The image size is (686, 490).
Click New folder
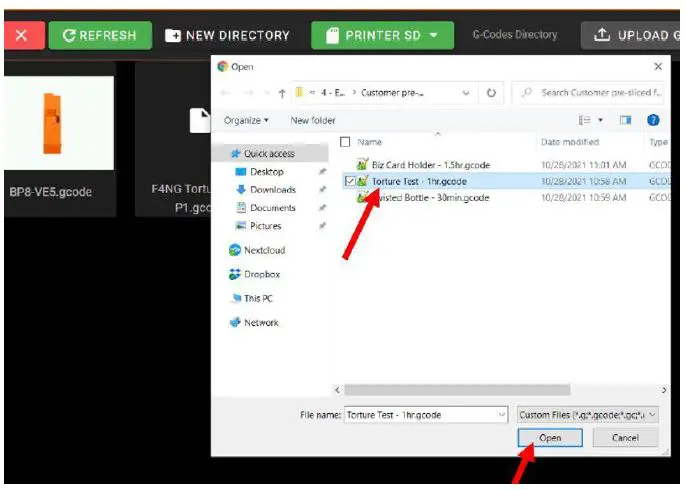(313, 120)
